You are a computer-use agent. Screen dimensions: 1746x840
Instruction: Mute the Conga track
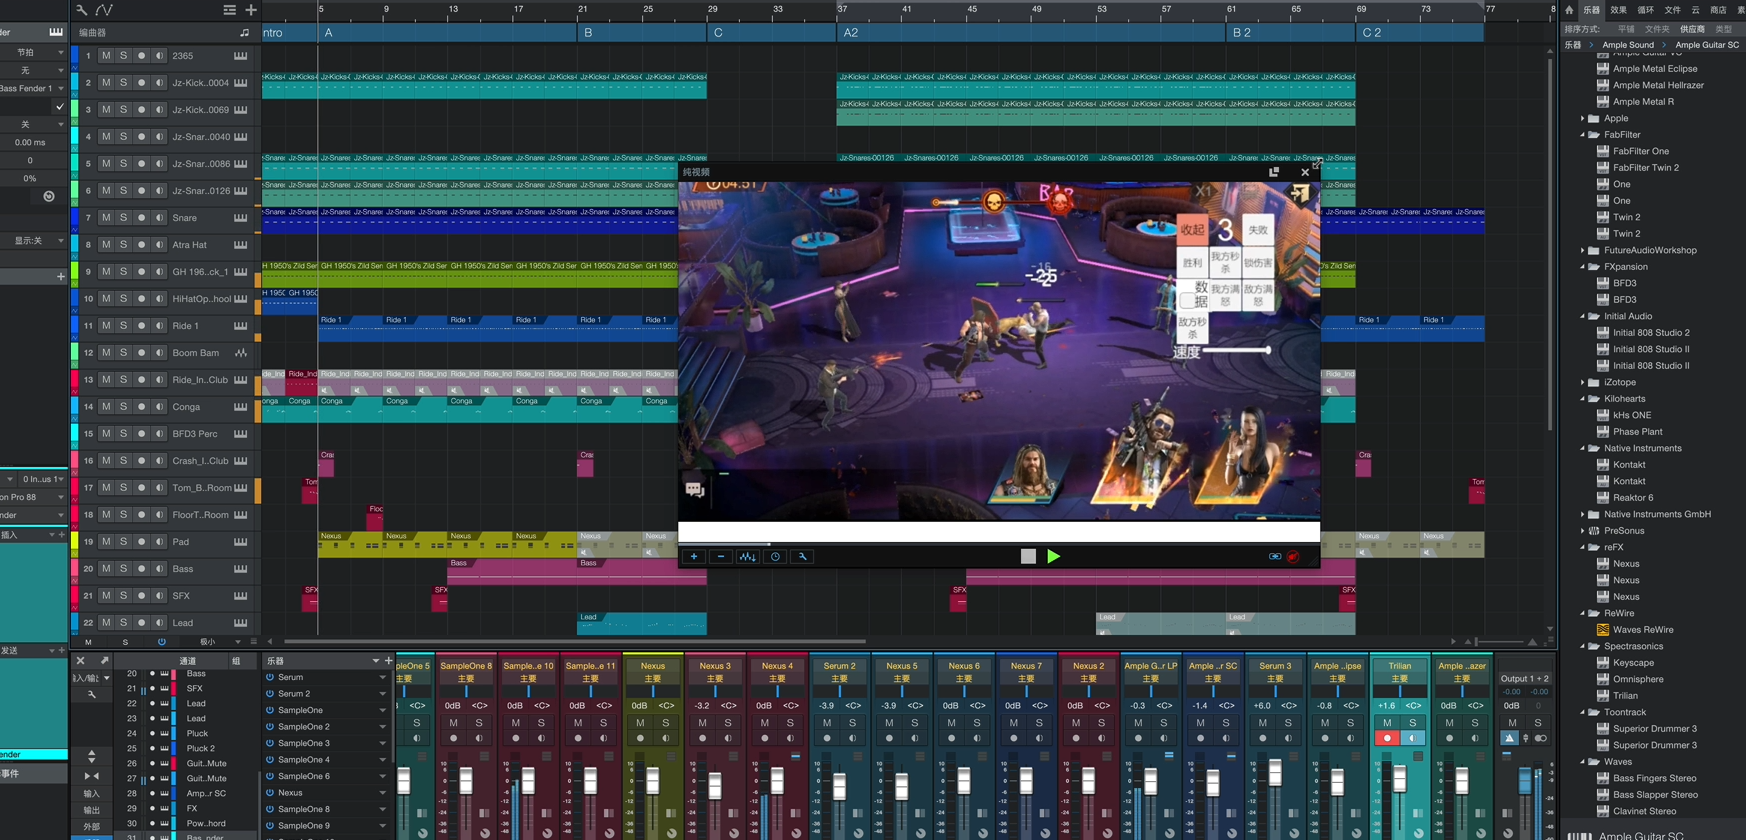[106, 407]
